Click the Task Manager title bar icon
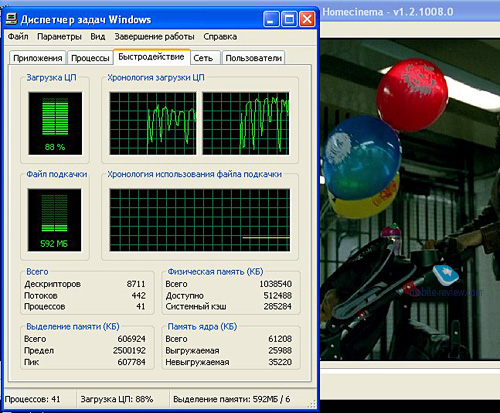Screen dimensions: 500x413 point(11,19)
